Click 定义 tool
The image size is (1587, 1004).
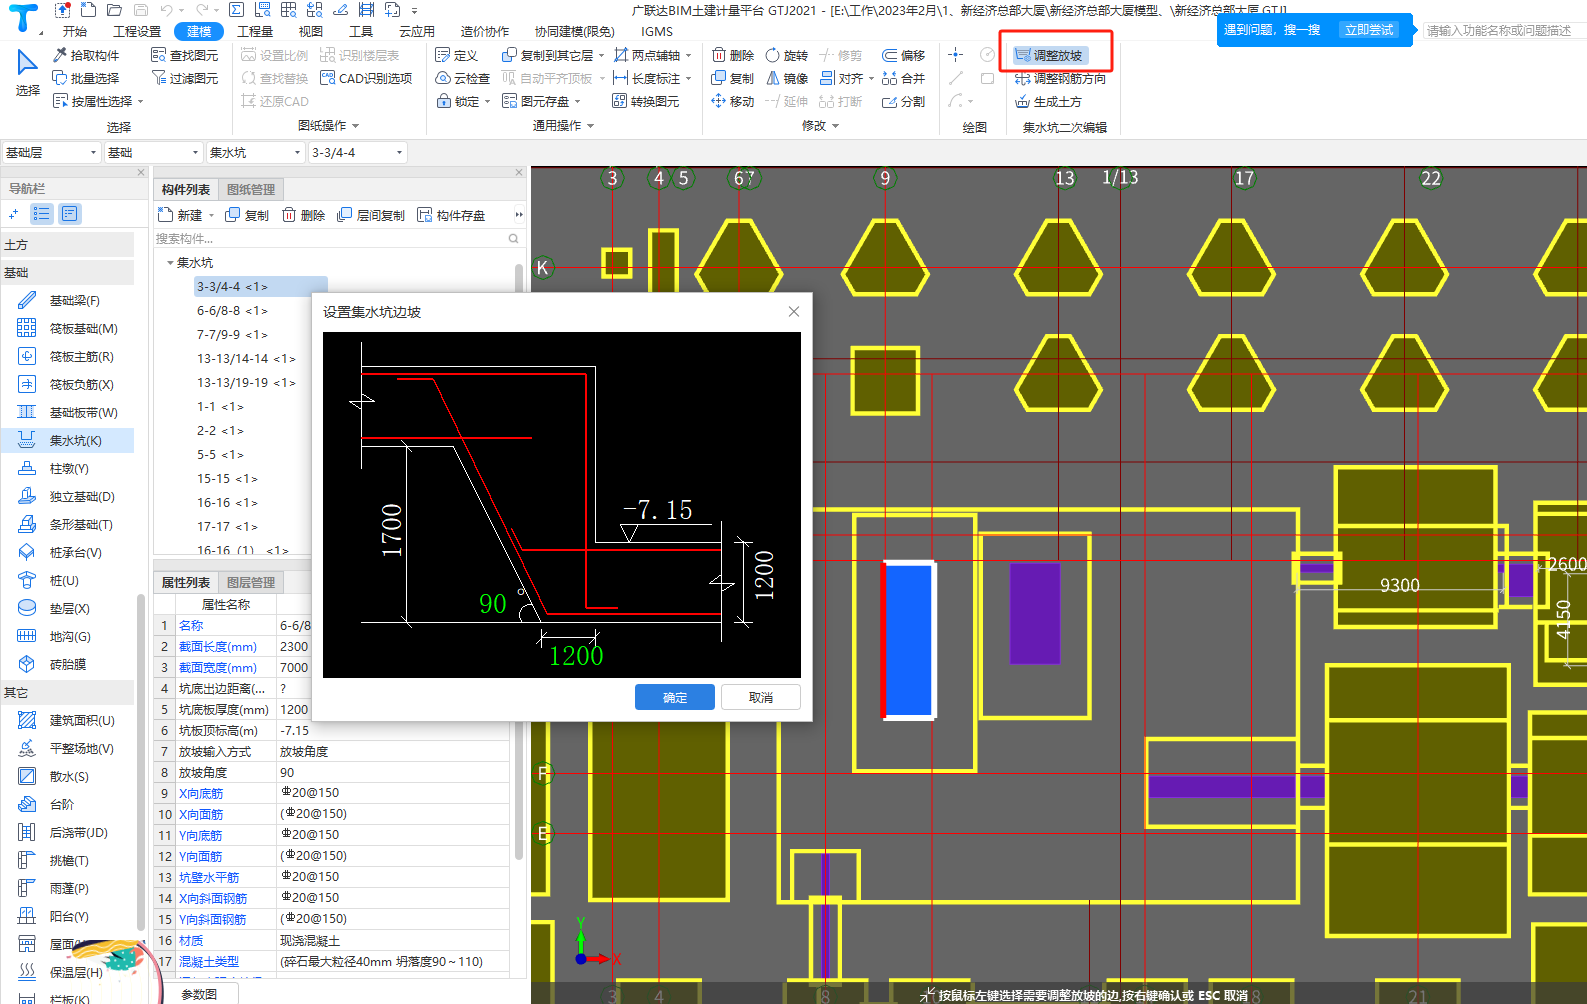point(457,55)
